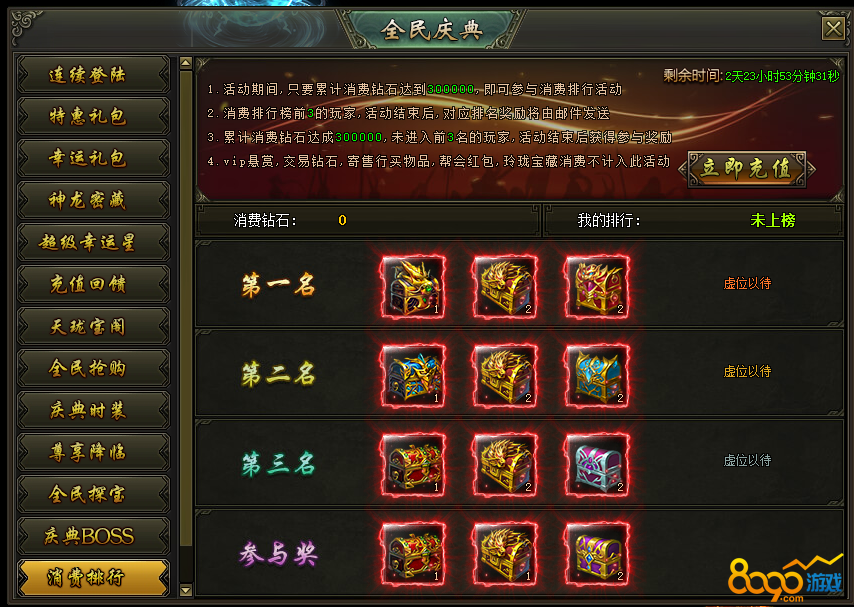The height and width of the screenshot is (607, 854).
Task: Close the 全民庆典 window
Action: point(833,28)
